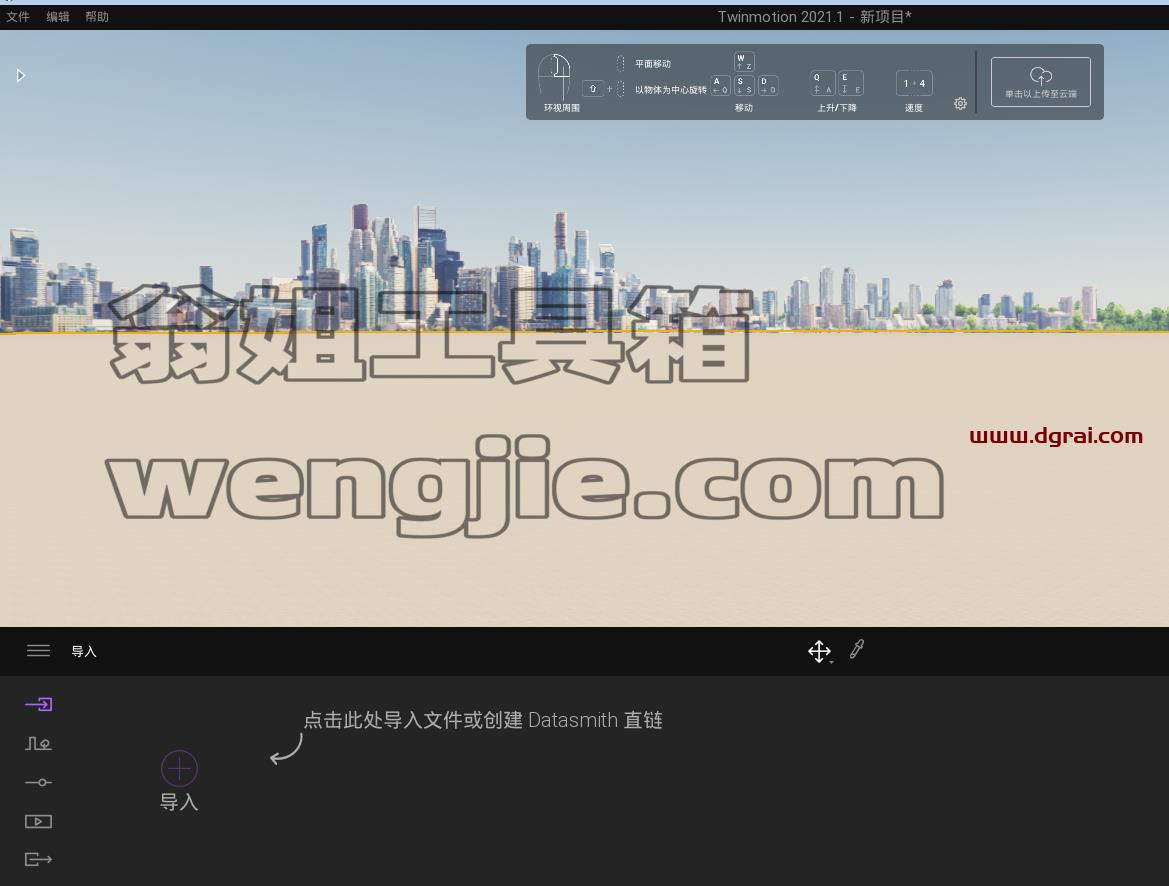Open the Media playback sidebar icon

point(38,821)
